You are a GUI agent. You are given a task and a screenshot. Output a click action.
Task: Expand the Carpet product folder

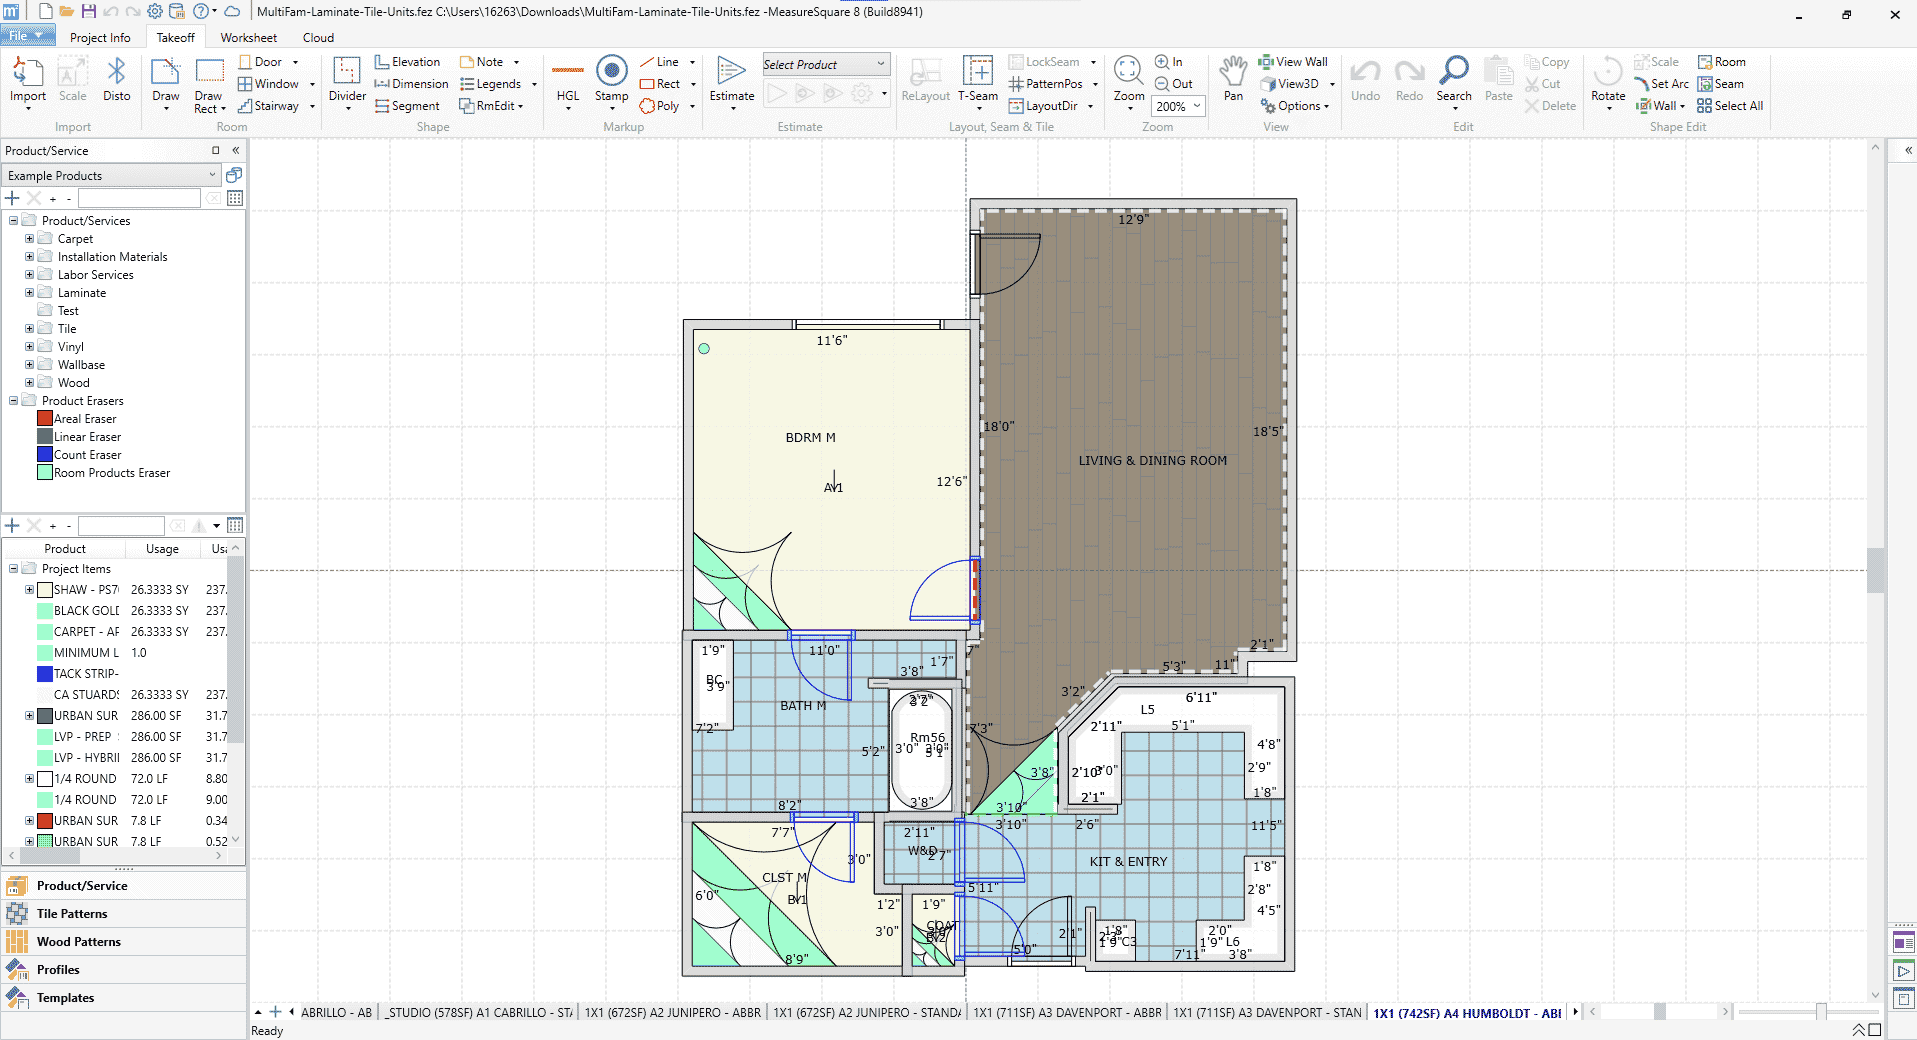pos(29,239)
